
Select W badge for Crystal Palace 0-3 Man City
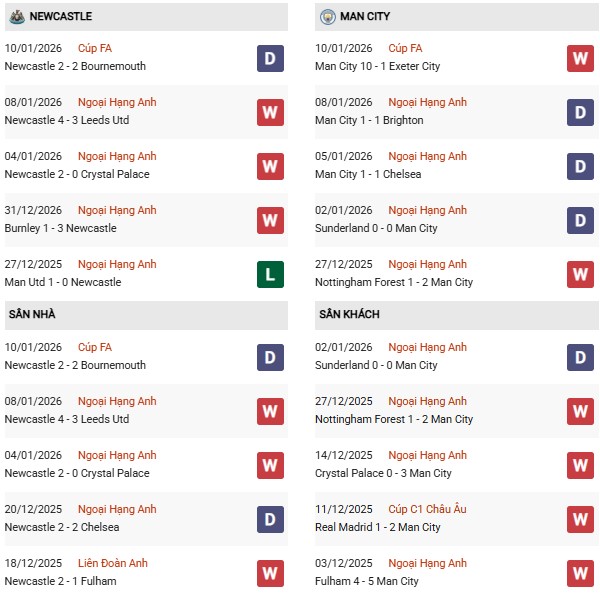580,464
